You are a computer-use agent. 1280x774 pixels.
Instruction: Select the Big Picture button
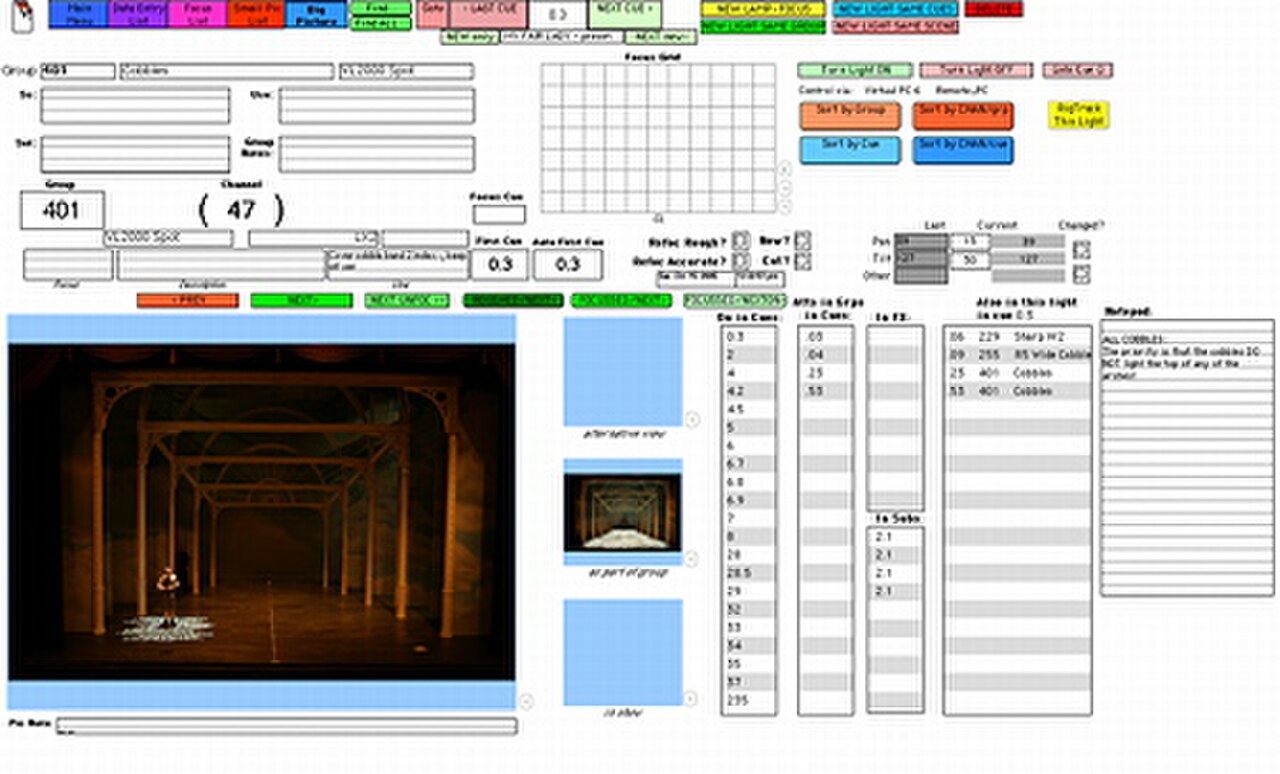point(315,13)
